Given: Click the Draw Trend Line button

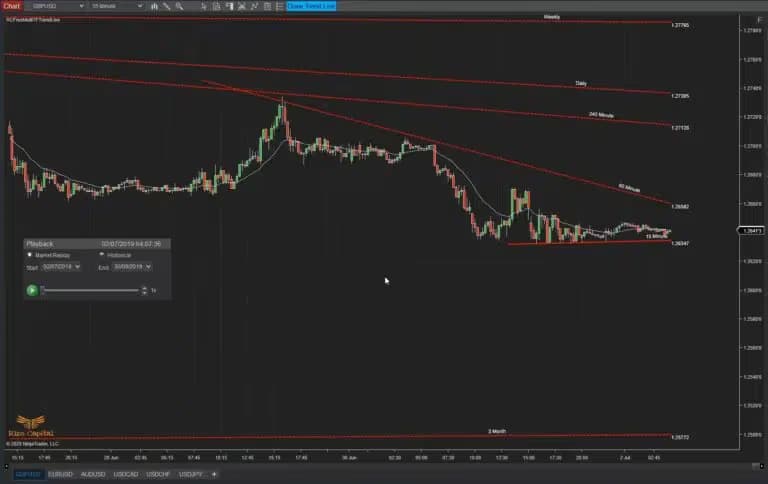Looking at the screenshot, I should pos(312,6).
